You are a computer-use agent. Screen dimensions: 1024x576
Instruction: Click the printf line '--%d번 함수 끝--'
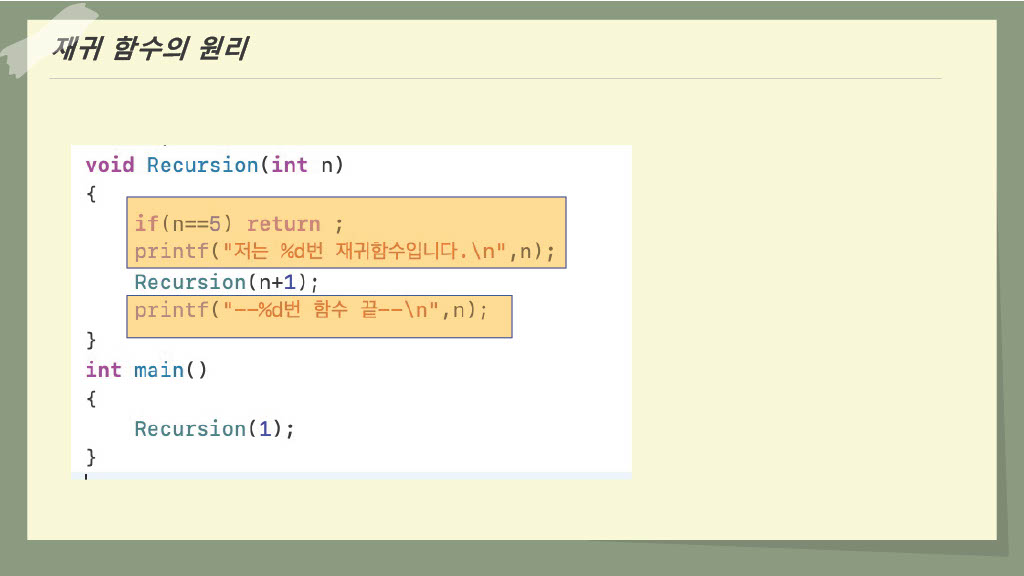click(x=311, y=310)
